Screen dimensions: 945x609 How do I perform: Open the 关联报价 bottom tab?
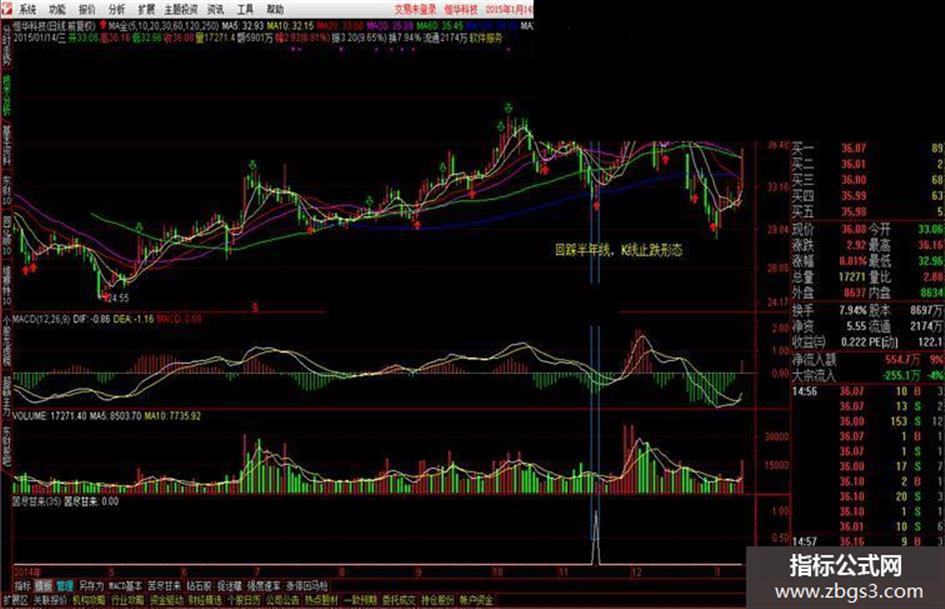click(50, 600)
